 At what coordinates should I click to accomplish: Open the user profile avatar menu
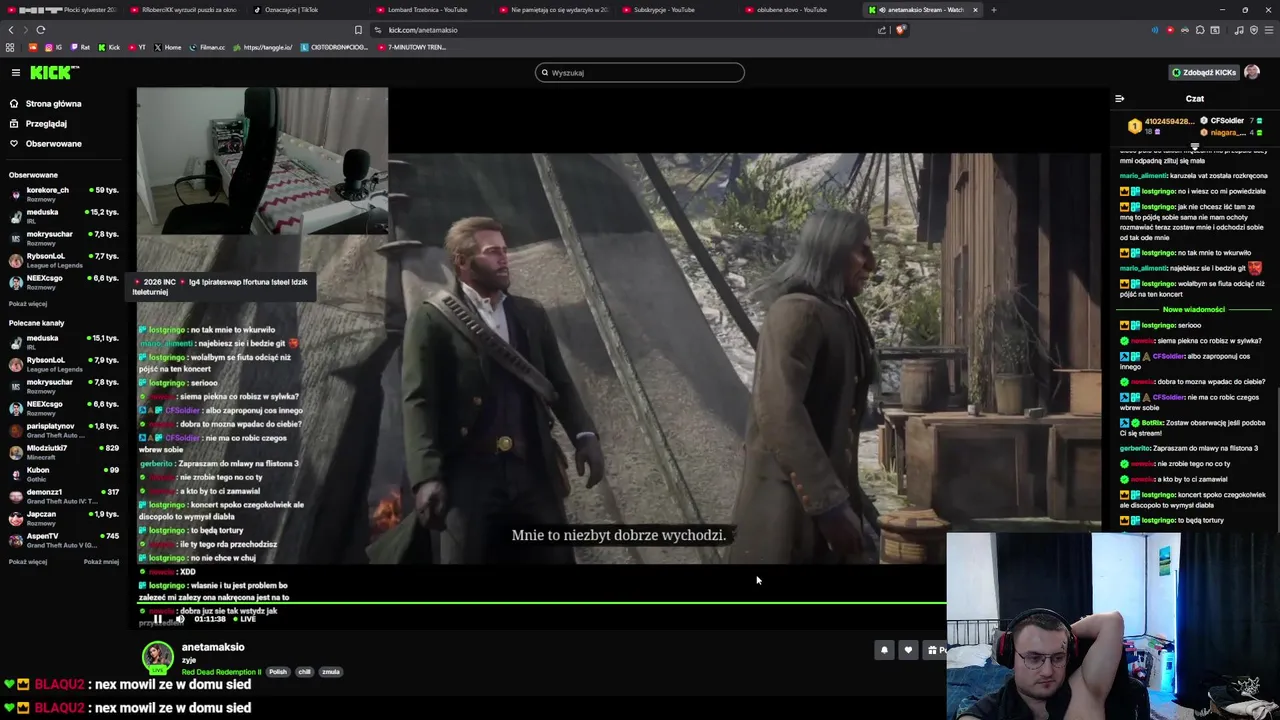[1252, 72]
